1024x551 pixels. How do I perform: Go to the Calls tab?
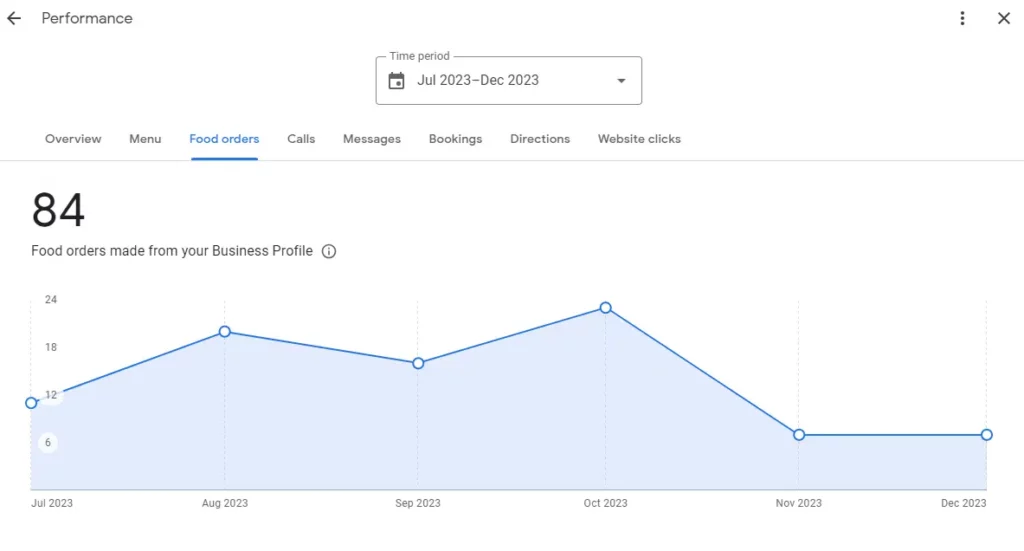click(301, 139)
